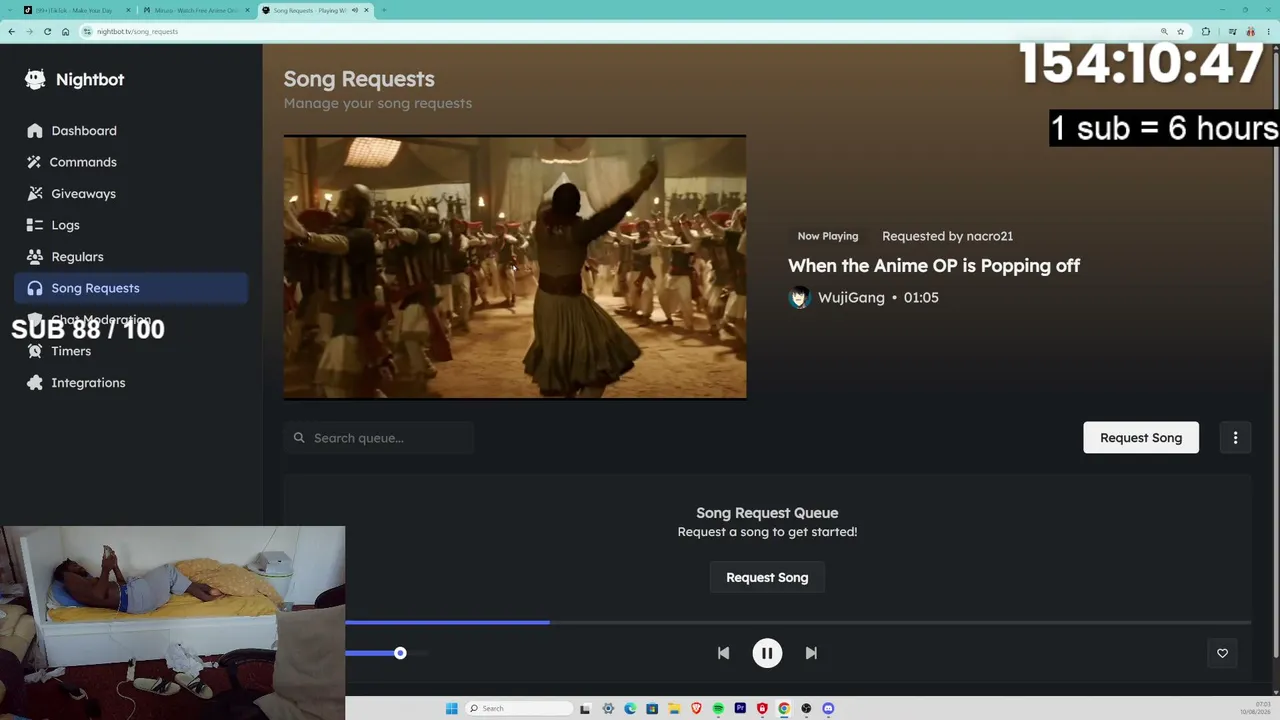Click 'Requested by nacro21' text

(x=947, y=236)
